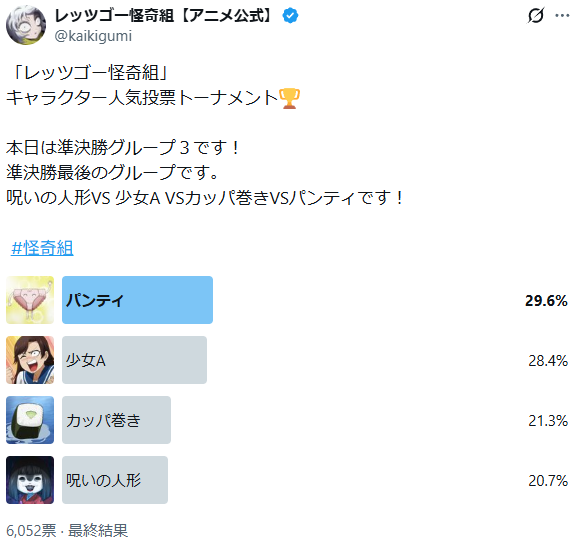The image size is (588, 542).
Task: Select the 呪いの人形 poll result bar
Action: [x=115, y=480]
